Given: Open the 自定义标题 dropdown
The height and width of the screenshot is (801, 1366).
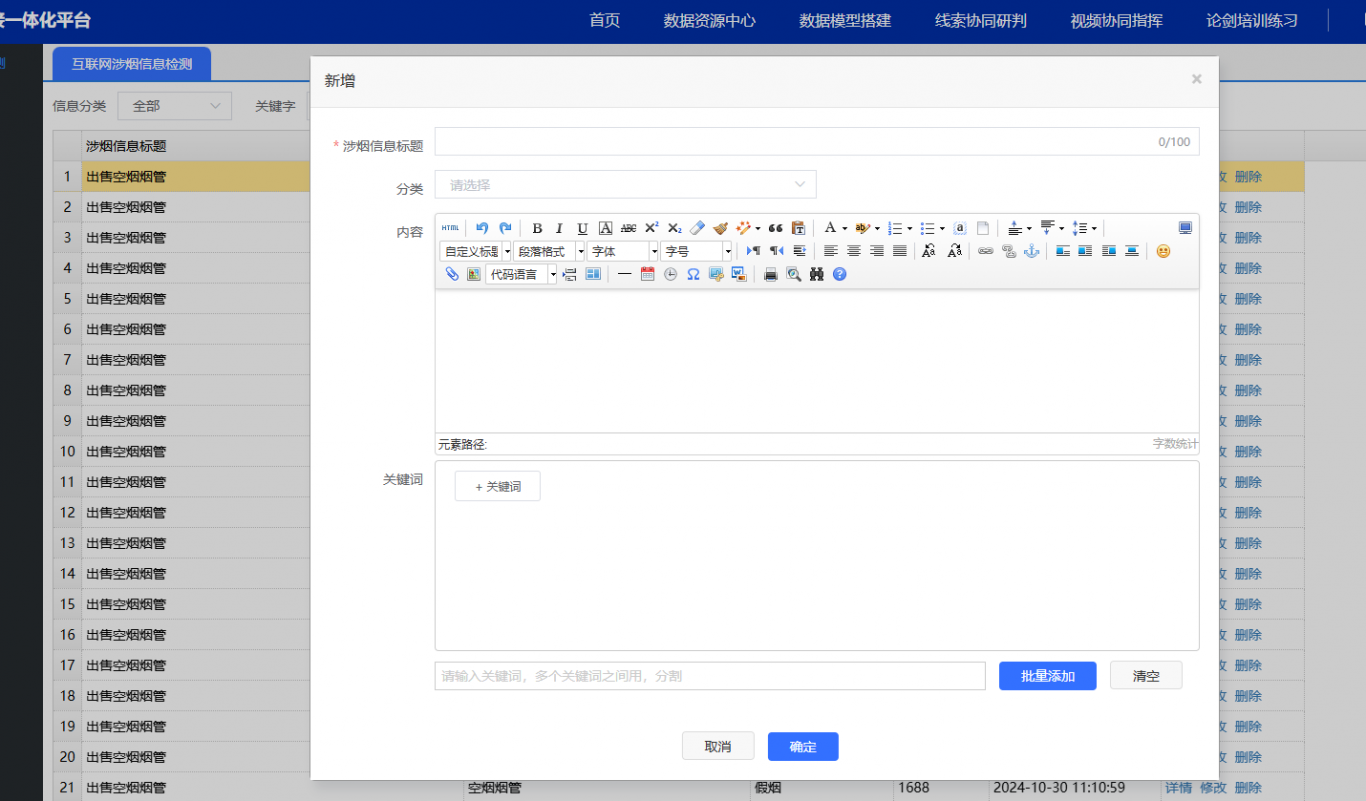Looking at the screenshot, I should [476, 251].
